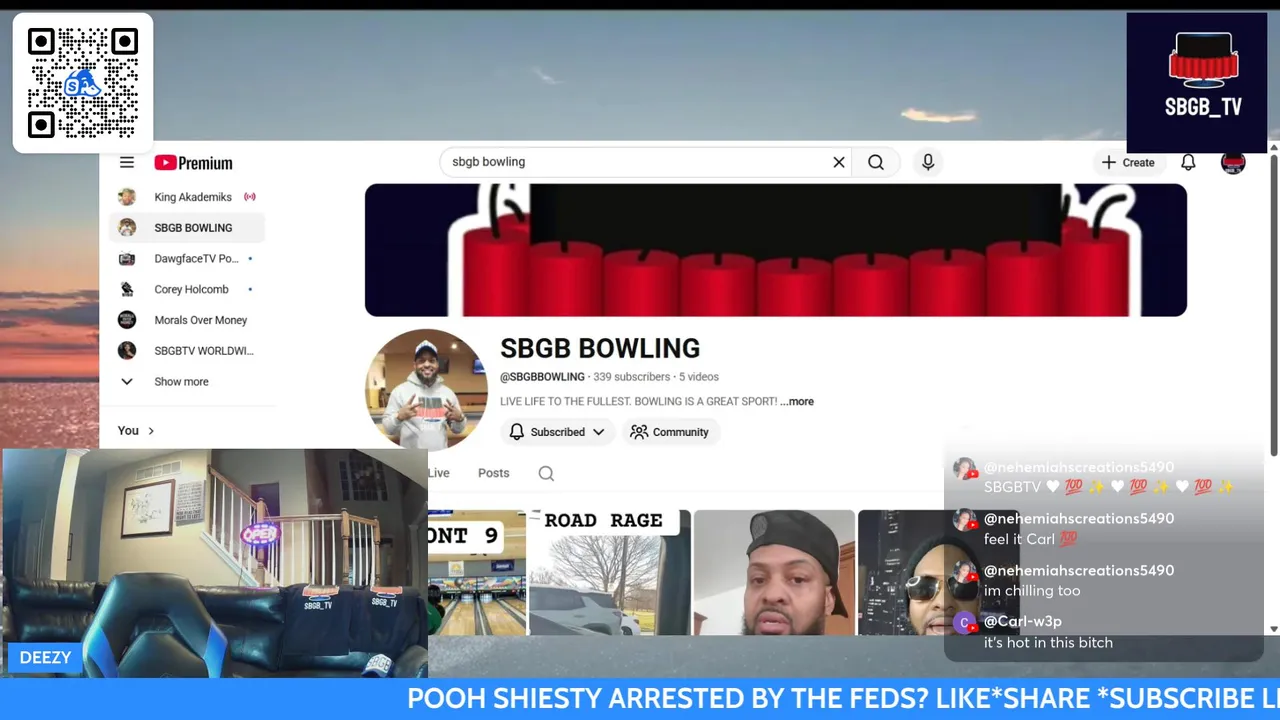The height and width of the screenshot is (720, 1280).
Task: Open the Subscribed dropdown menu
Action: click(557, 432)
